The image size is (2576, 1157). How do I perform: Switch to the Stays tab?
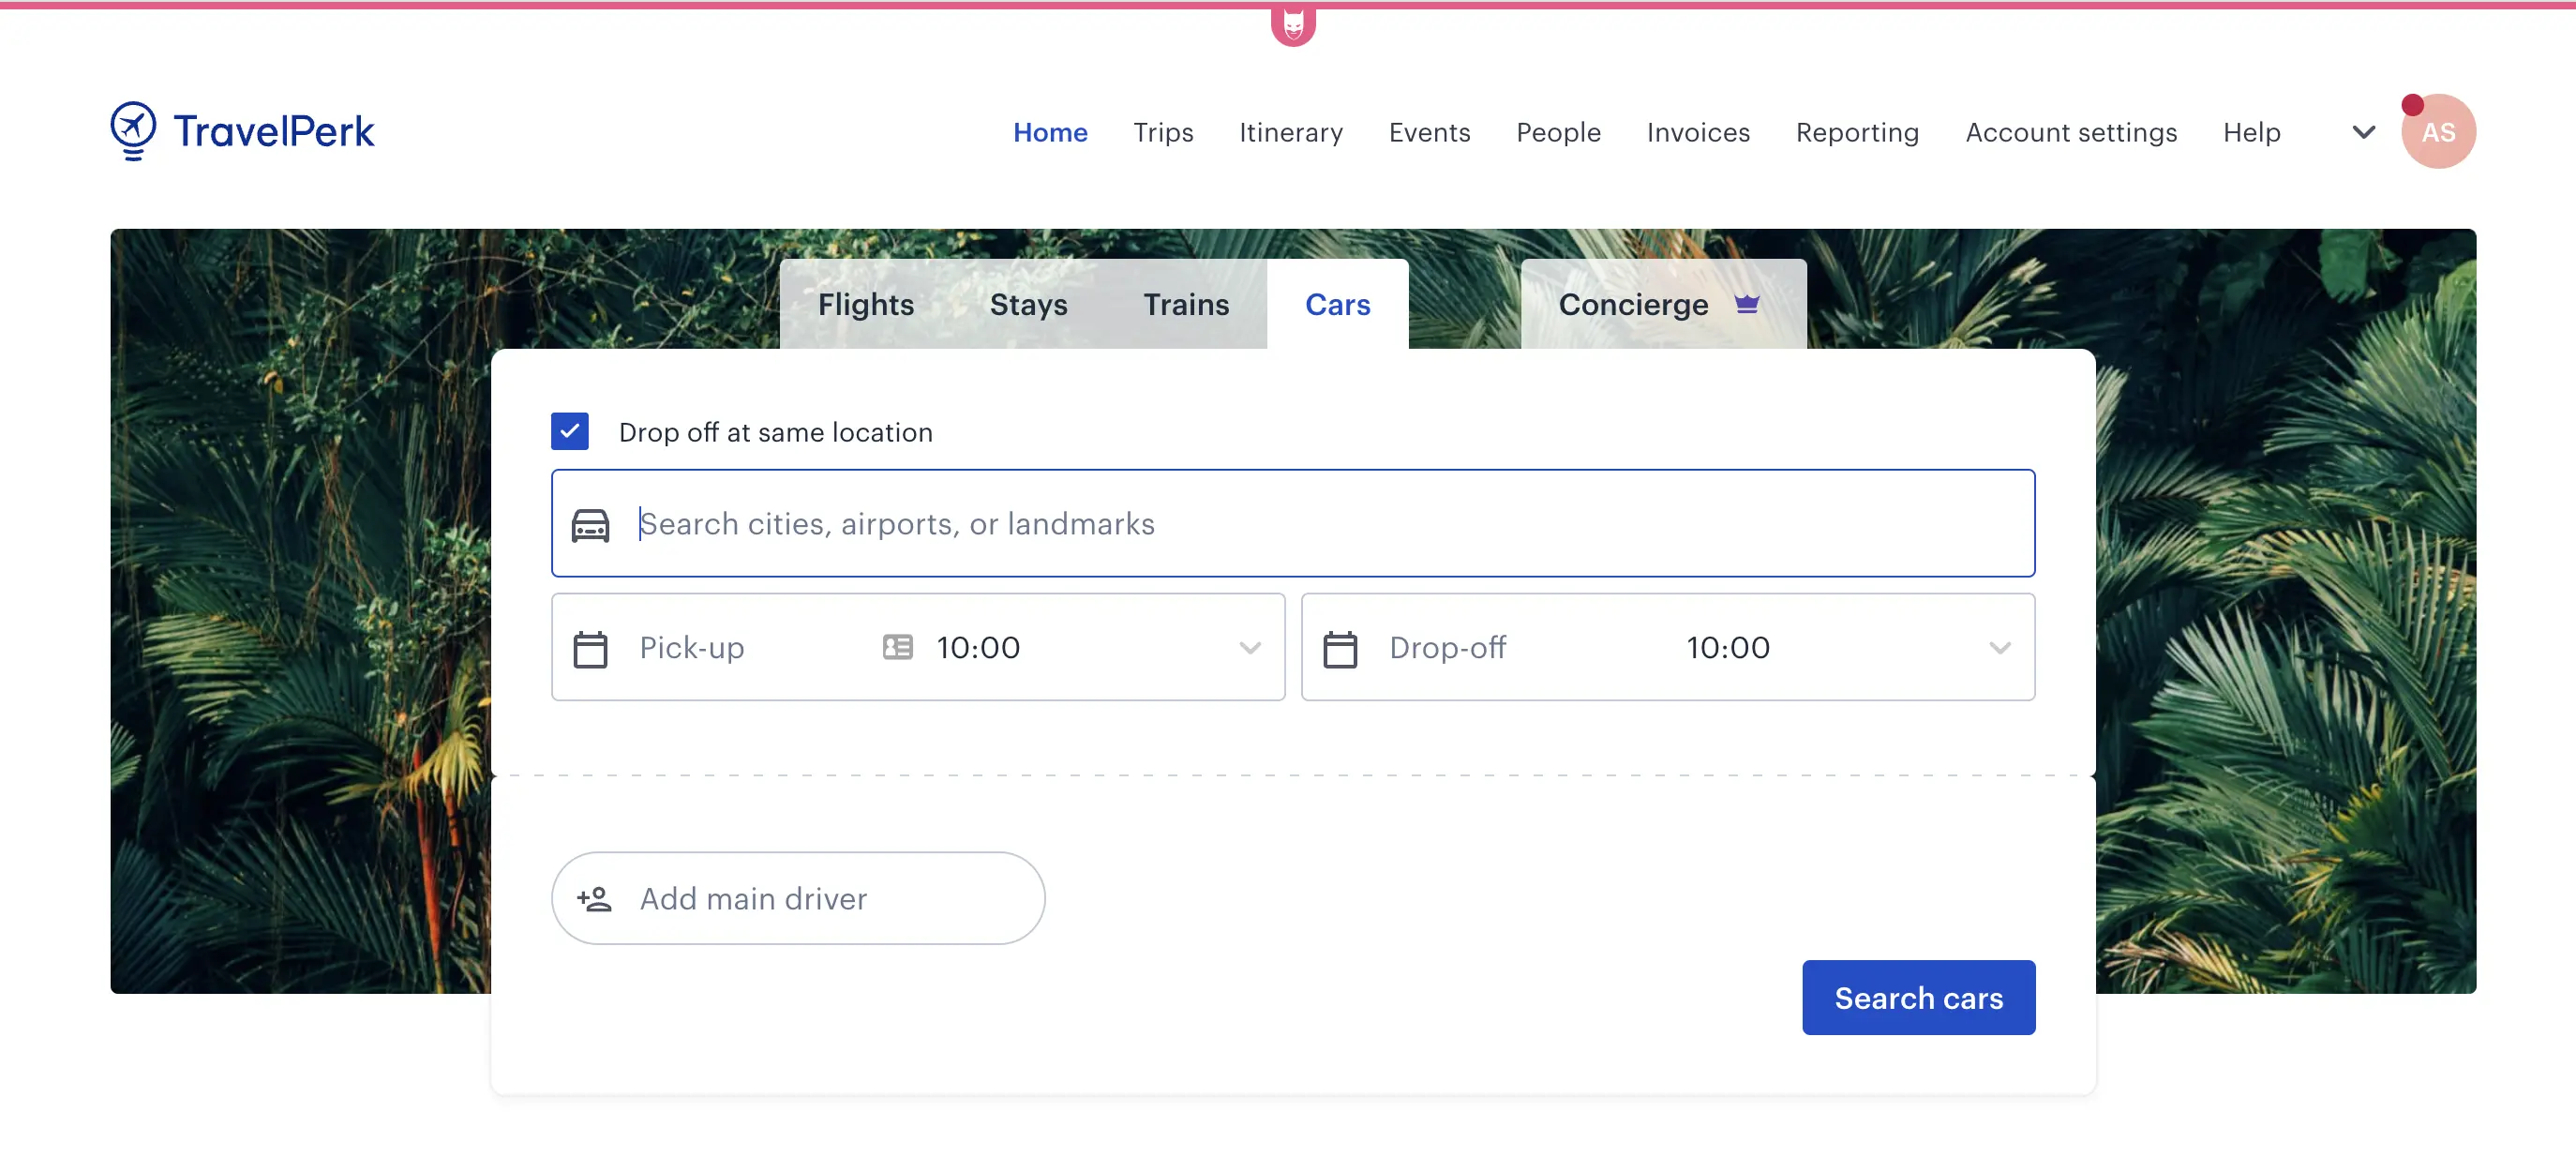pyautogui.click(x=1028, y=304)
